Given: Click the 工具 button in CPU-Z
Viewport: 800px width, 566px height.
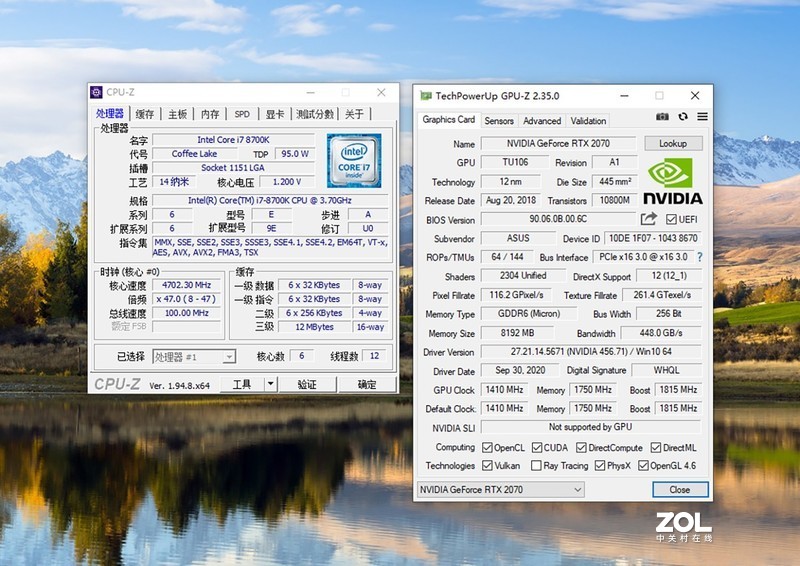Looking at the screenshot, I should [x=242, y=384].
